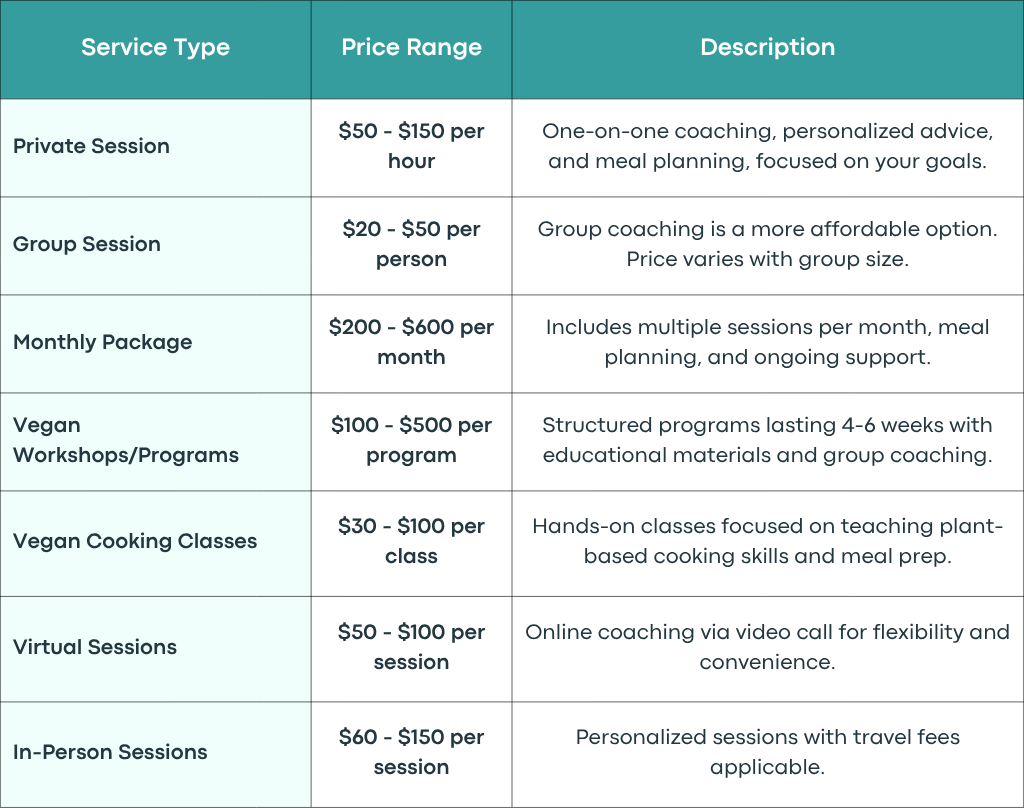Click the online coaching via video call description
Image resolution: width=1024 pixels, height=808 pixels.
tap(767, 647)
